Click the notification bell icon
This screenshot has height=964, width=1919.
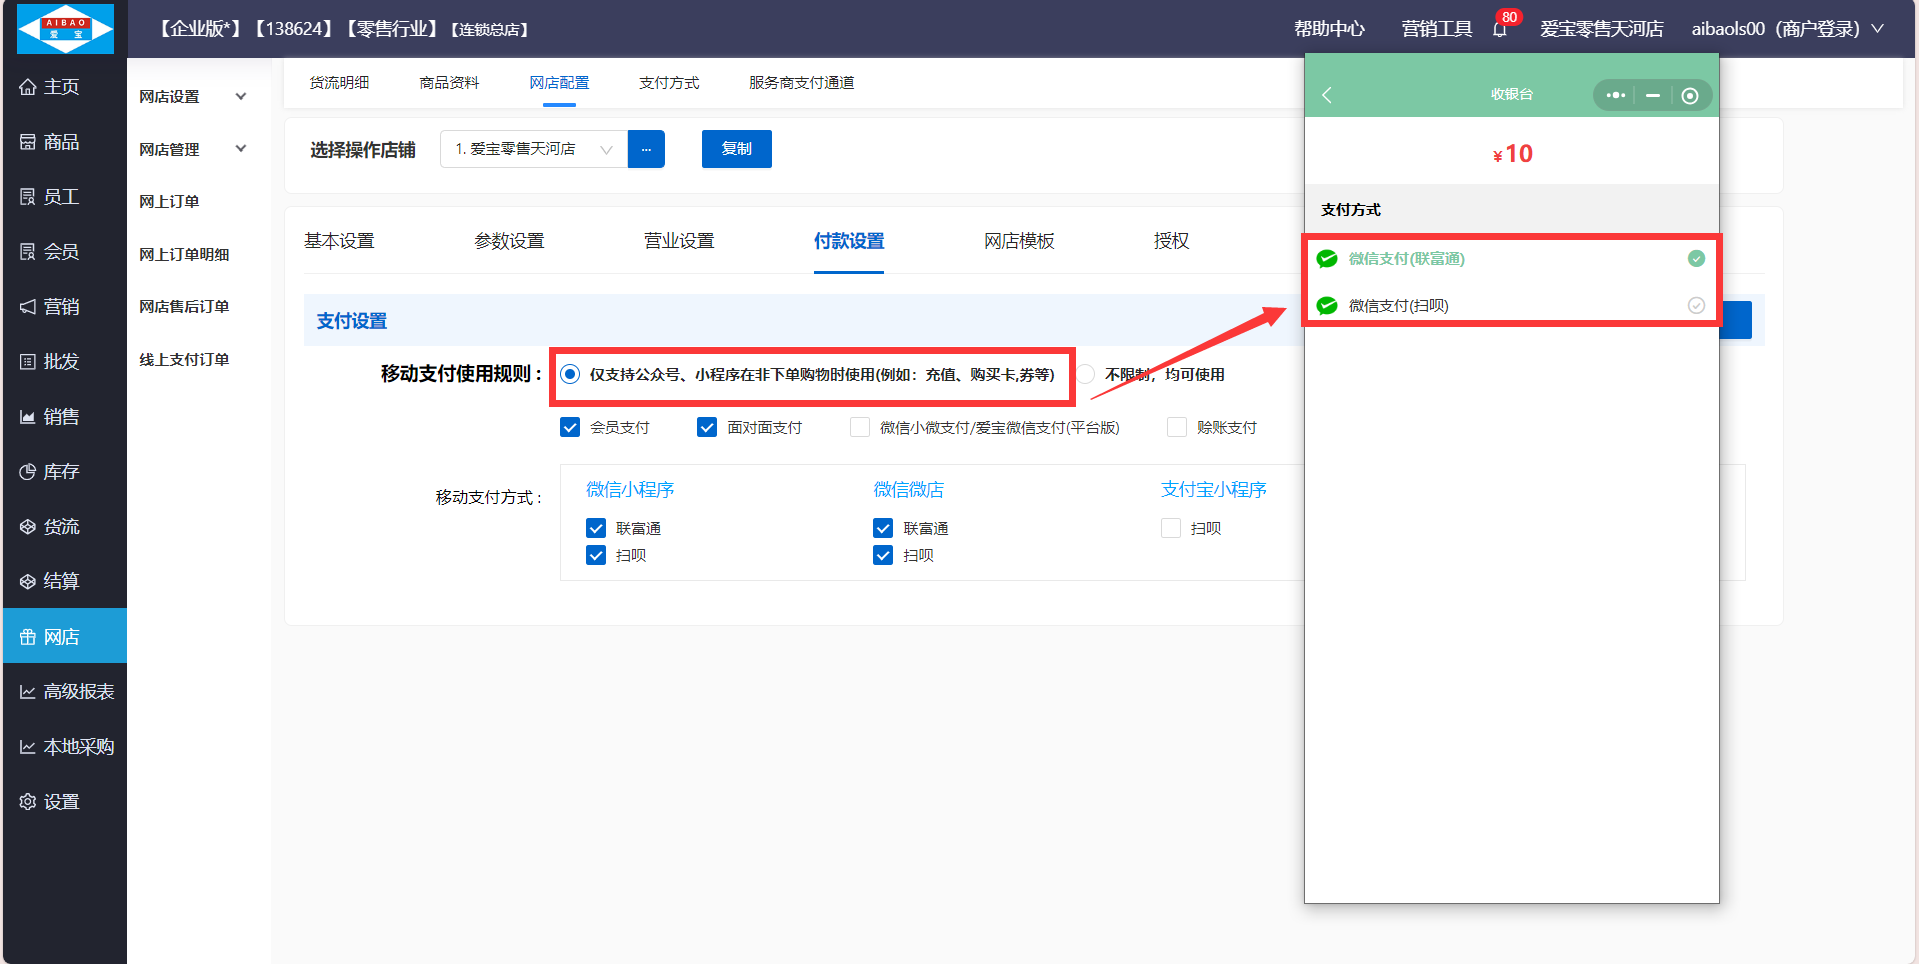(x=1499, y=29)
